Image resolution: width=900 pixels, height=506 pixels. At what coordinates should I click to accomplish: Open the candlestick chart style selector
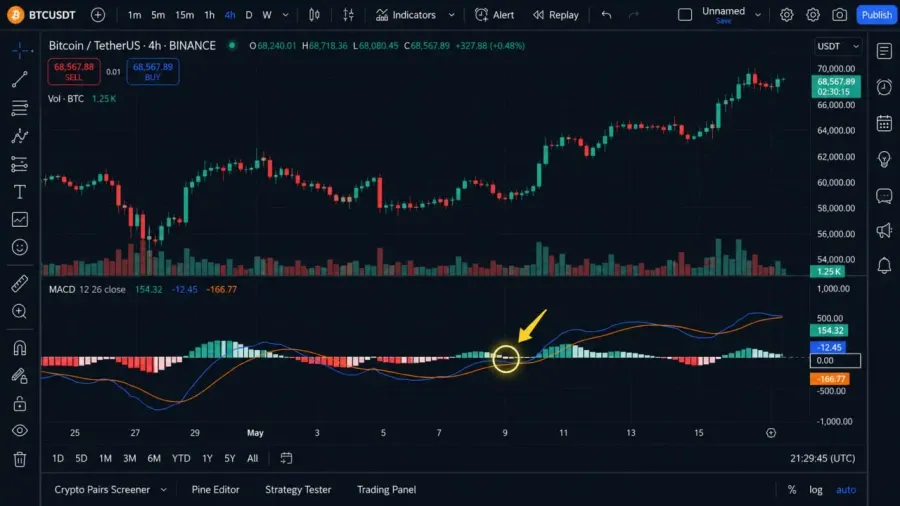314,15
